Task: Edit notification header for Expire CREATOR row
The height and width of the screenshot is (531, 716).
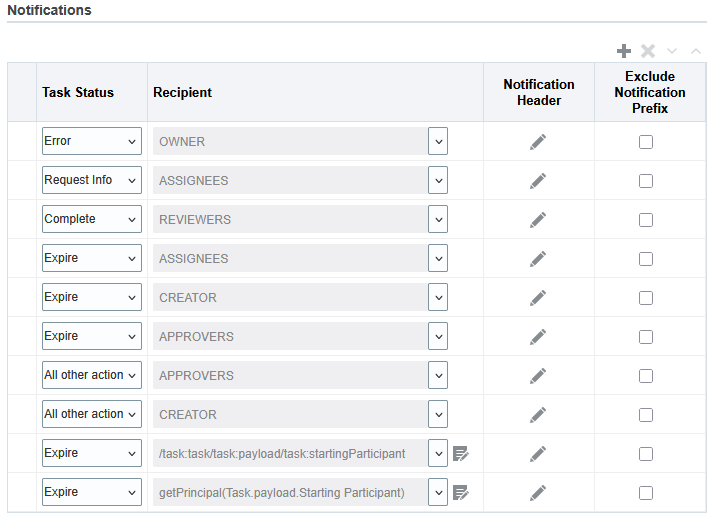Action: [x=538, y=298]
